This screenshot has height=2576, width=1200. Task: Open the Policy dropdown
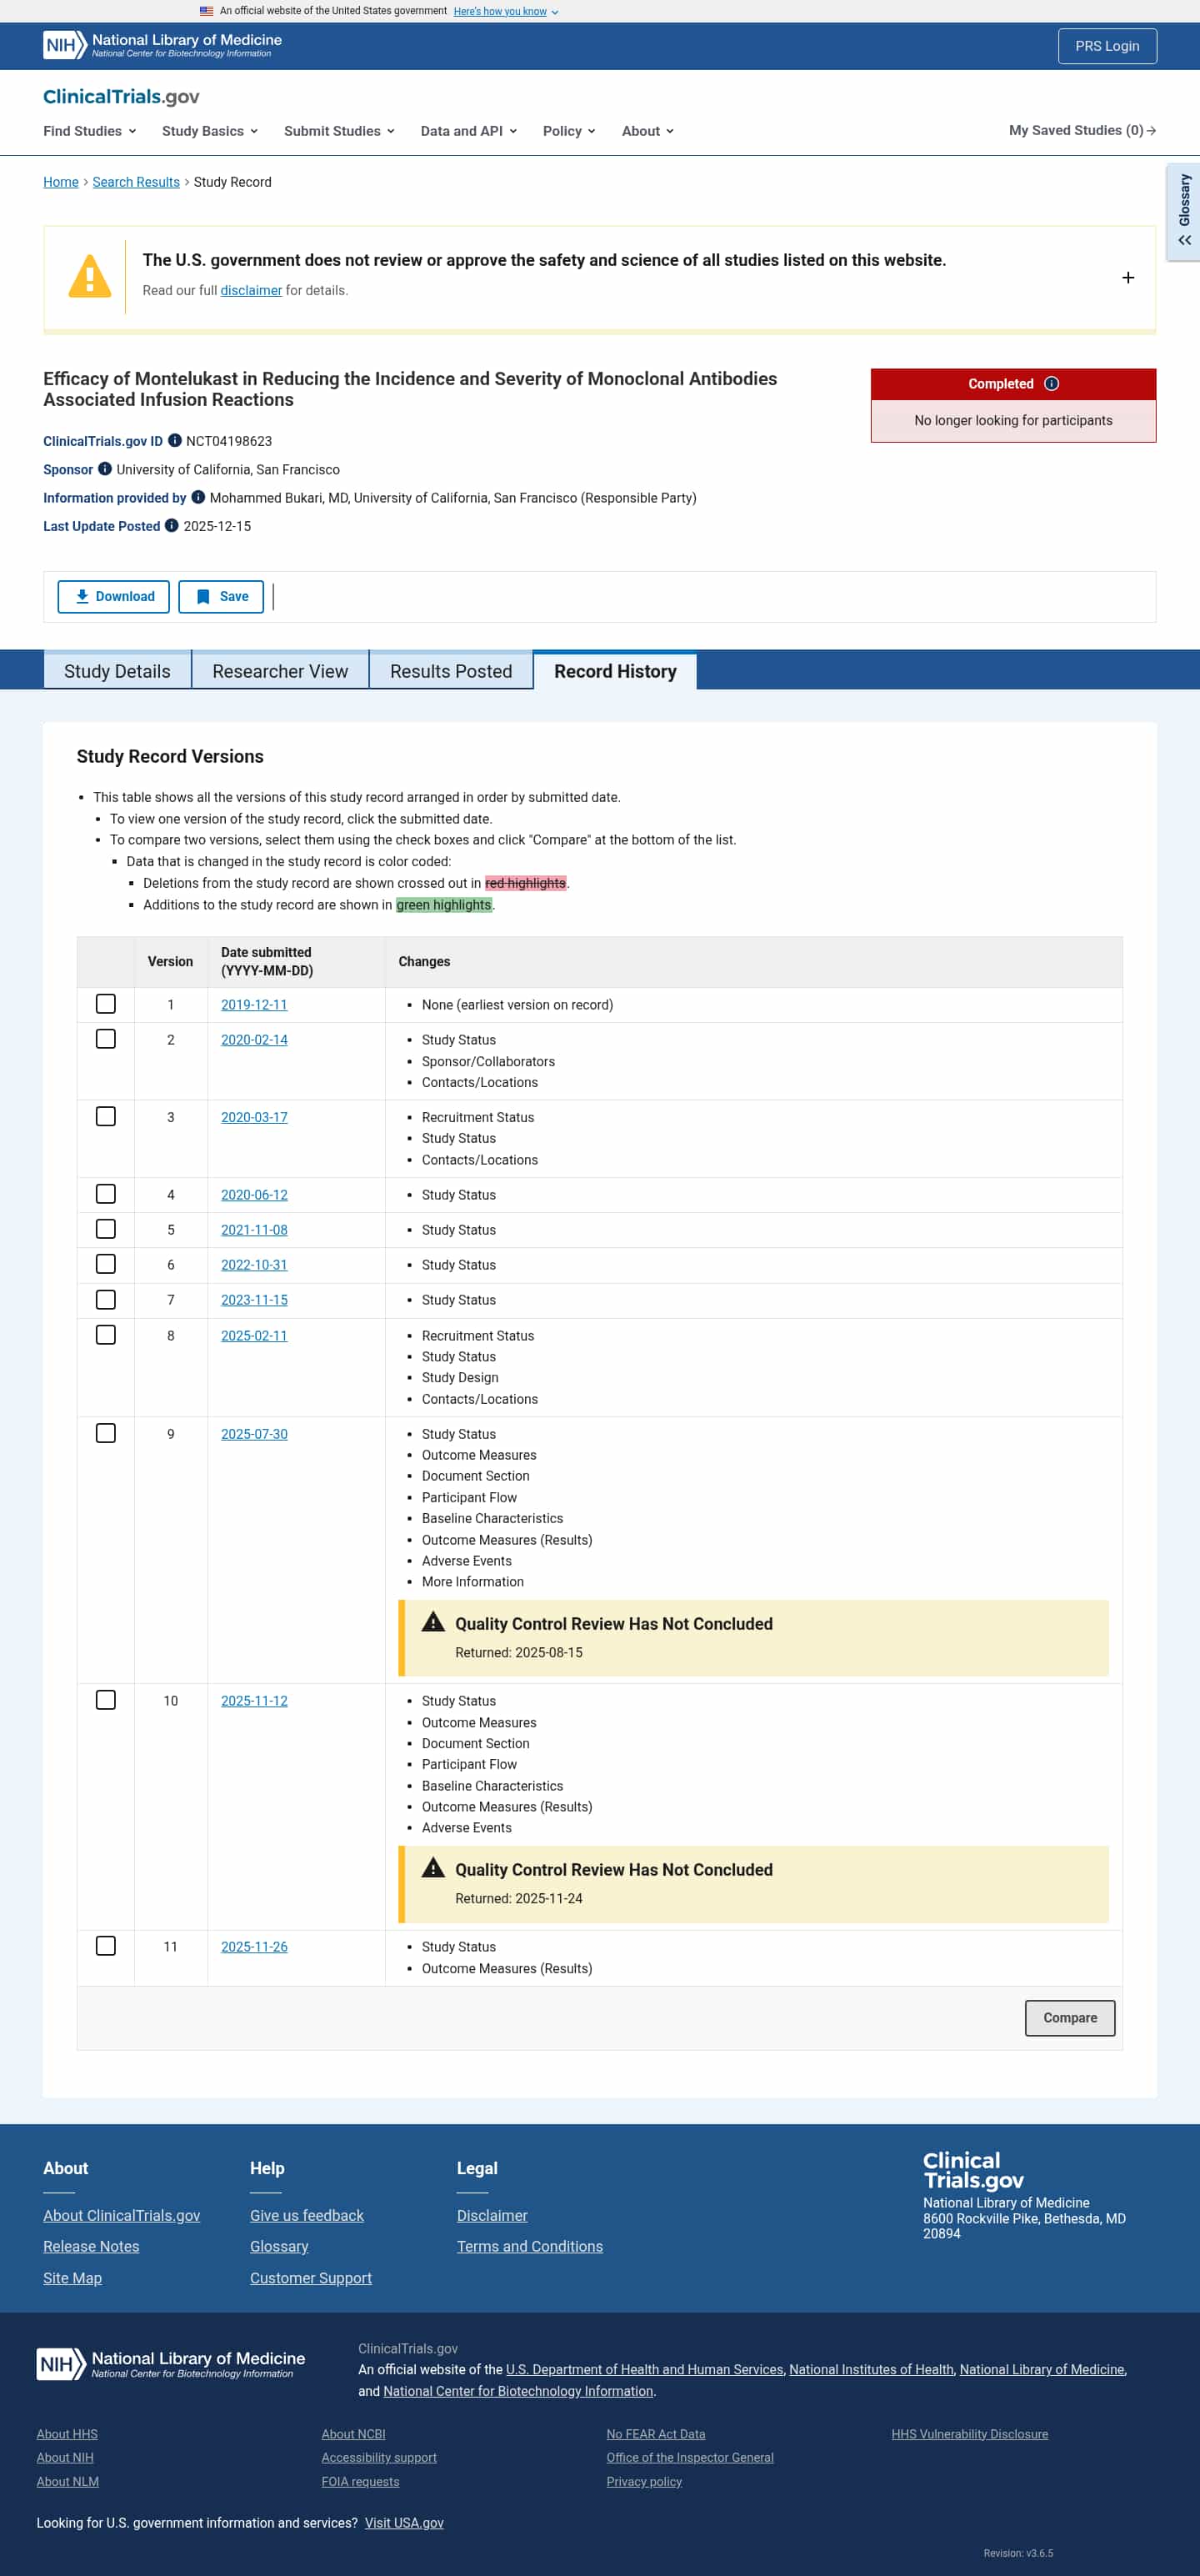(x=569, y=131)
